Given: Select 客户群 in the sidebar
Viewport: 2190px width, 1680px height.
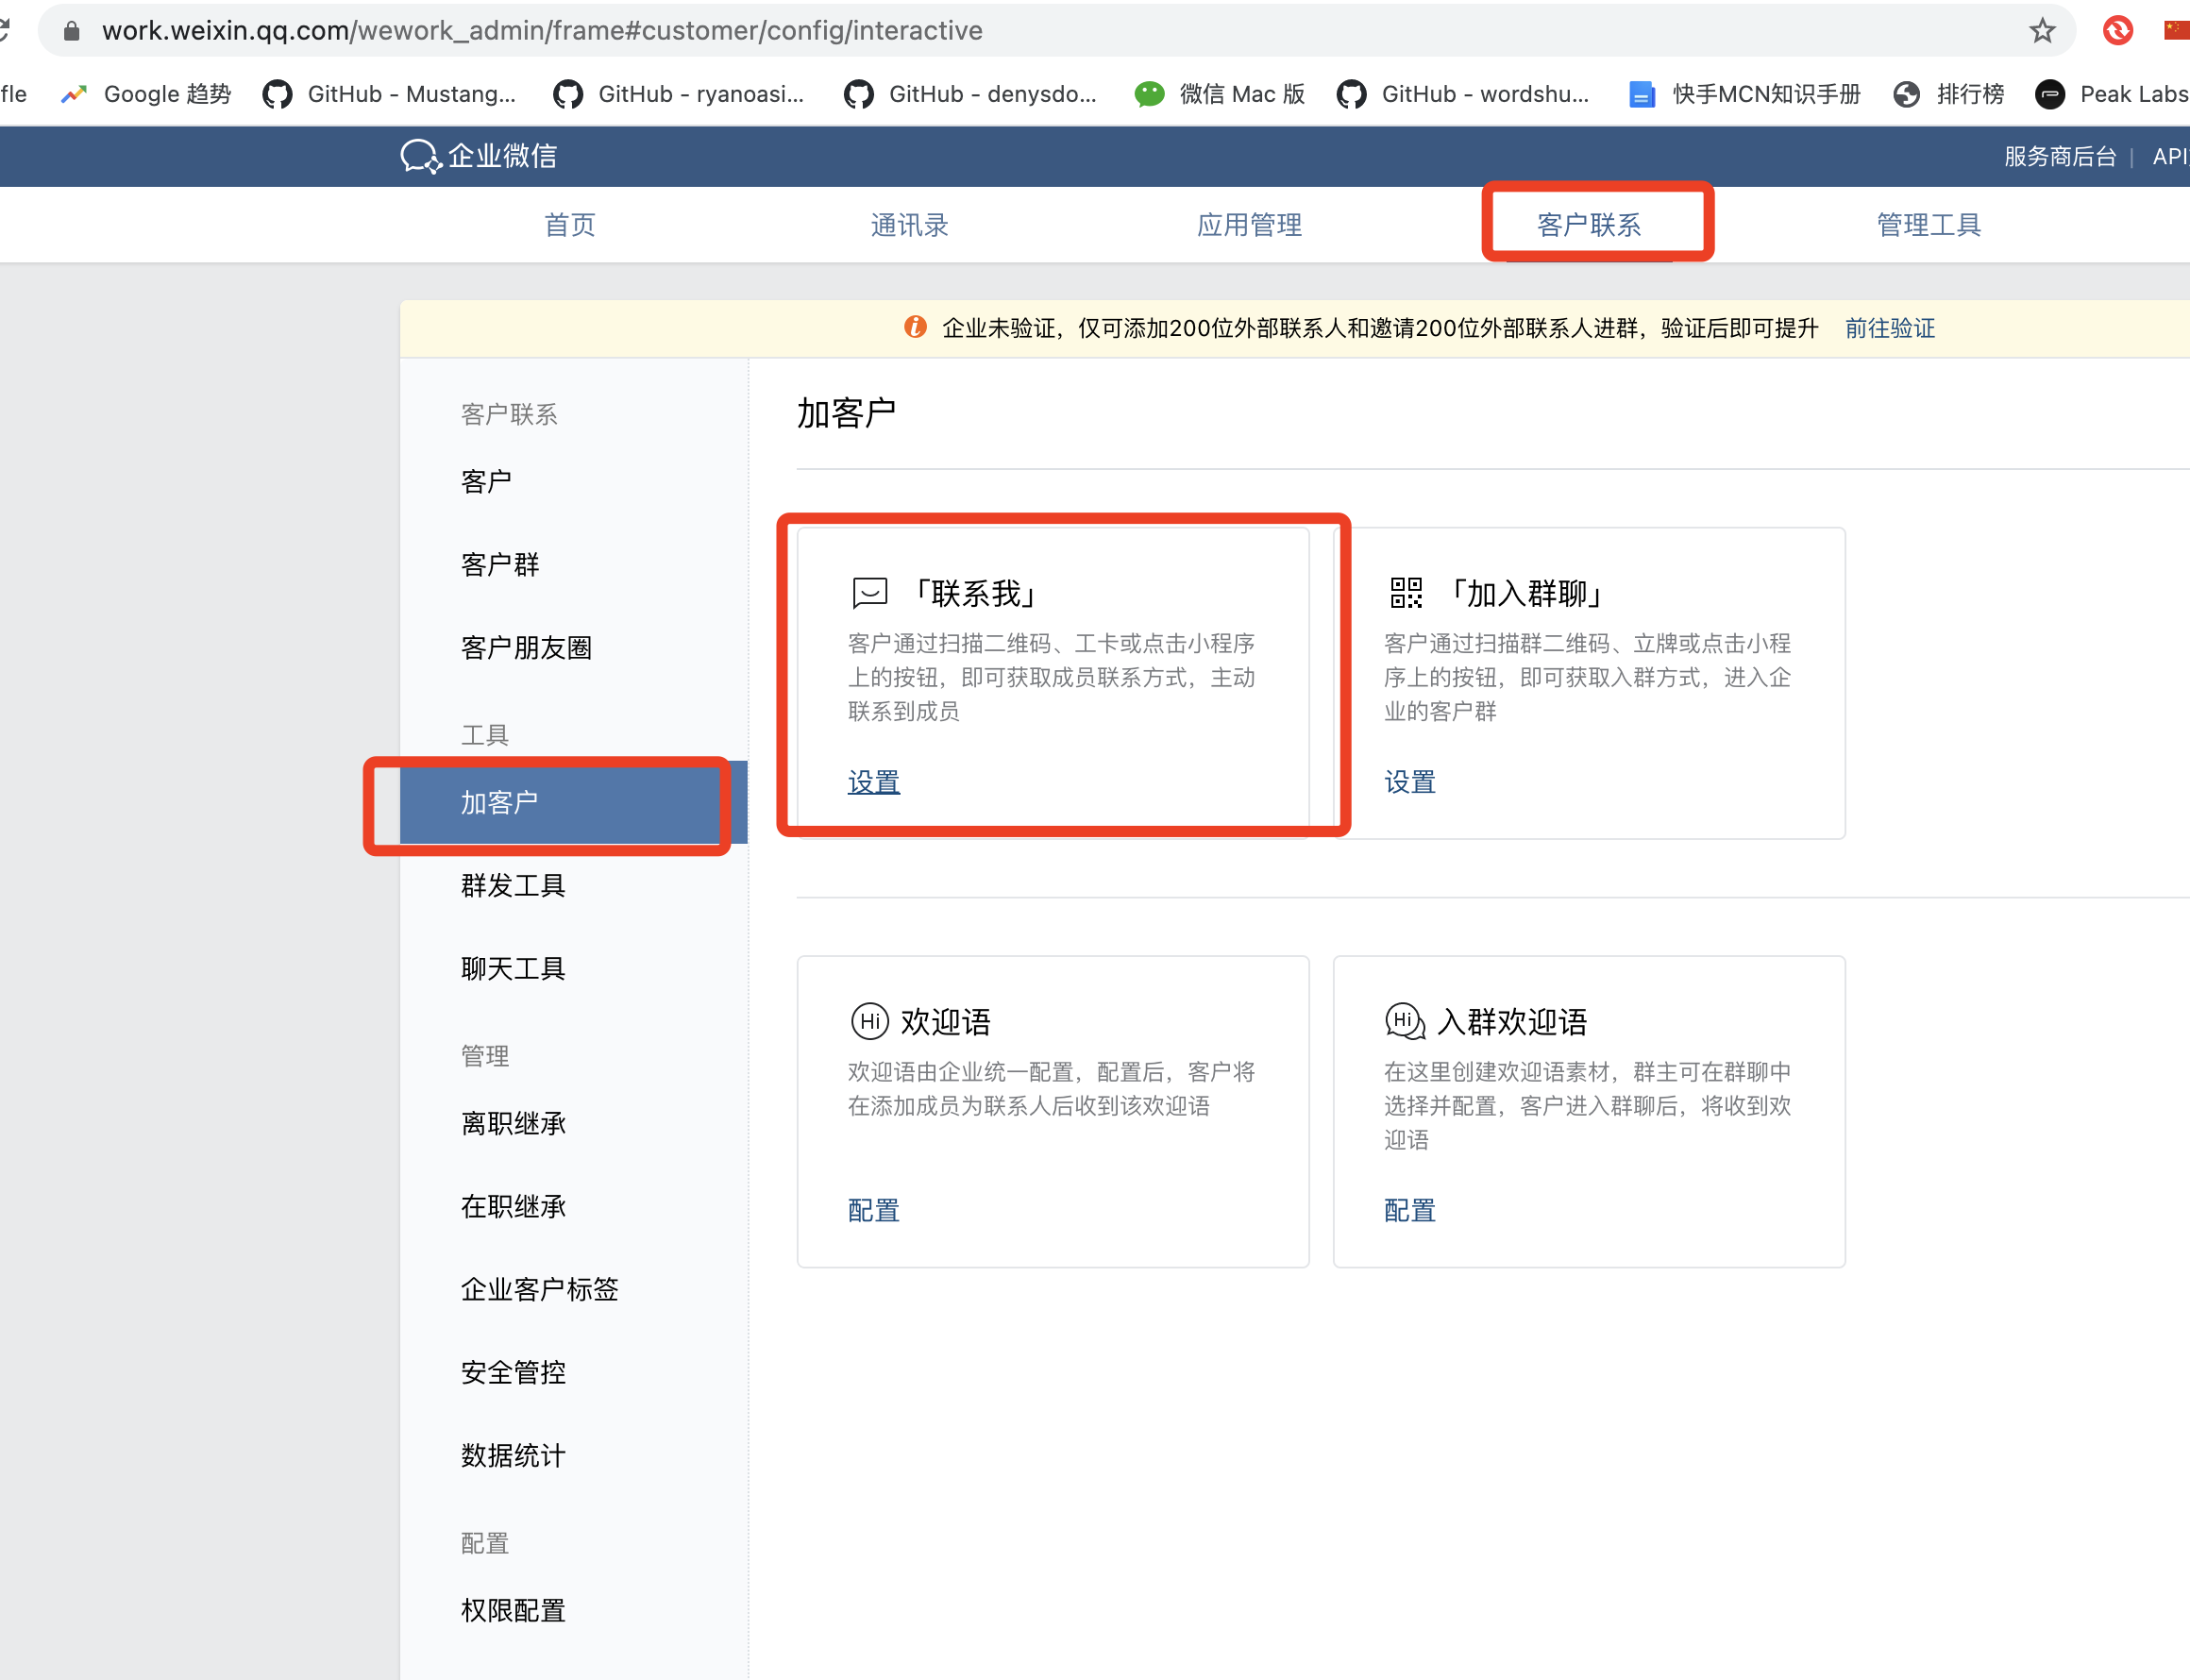Looking at the screenshot, I should pyautogui.click(x=500, y=565).
